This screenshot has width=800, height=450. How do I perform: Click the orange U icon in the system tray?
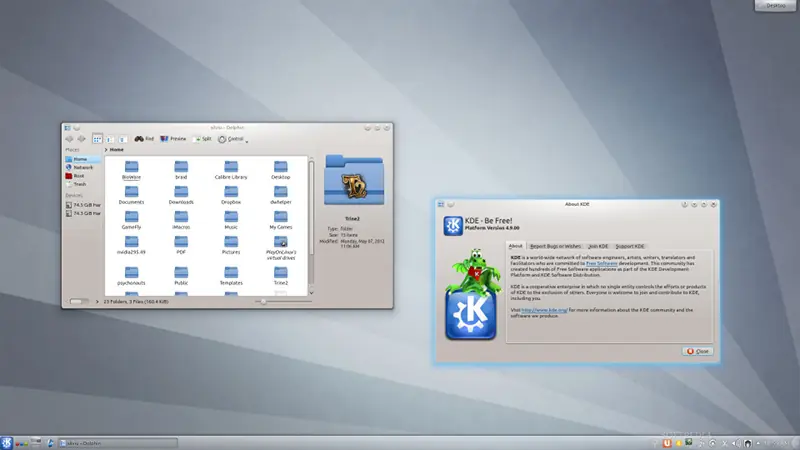[x=667, y=443]
